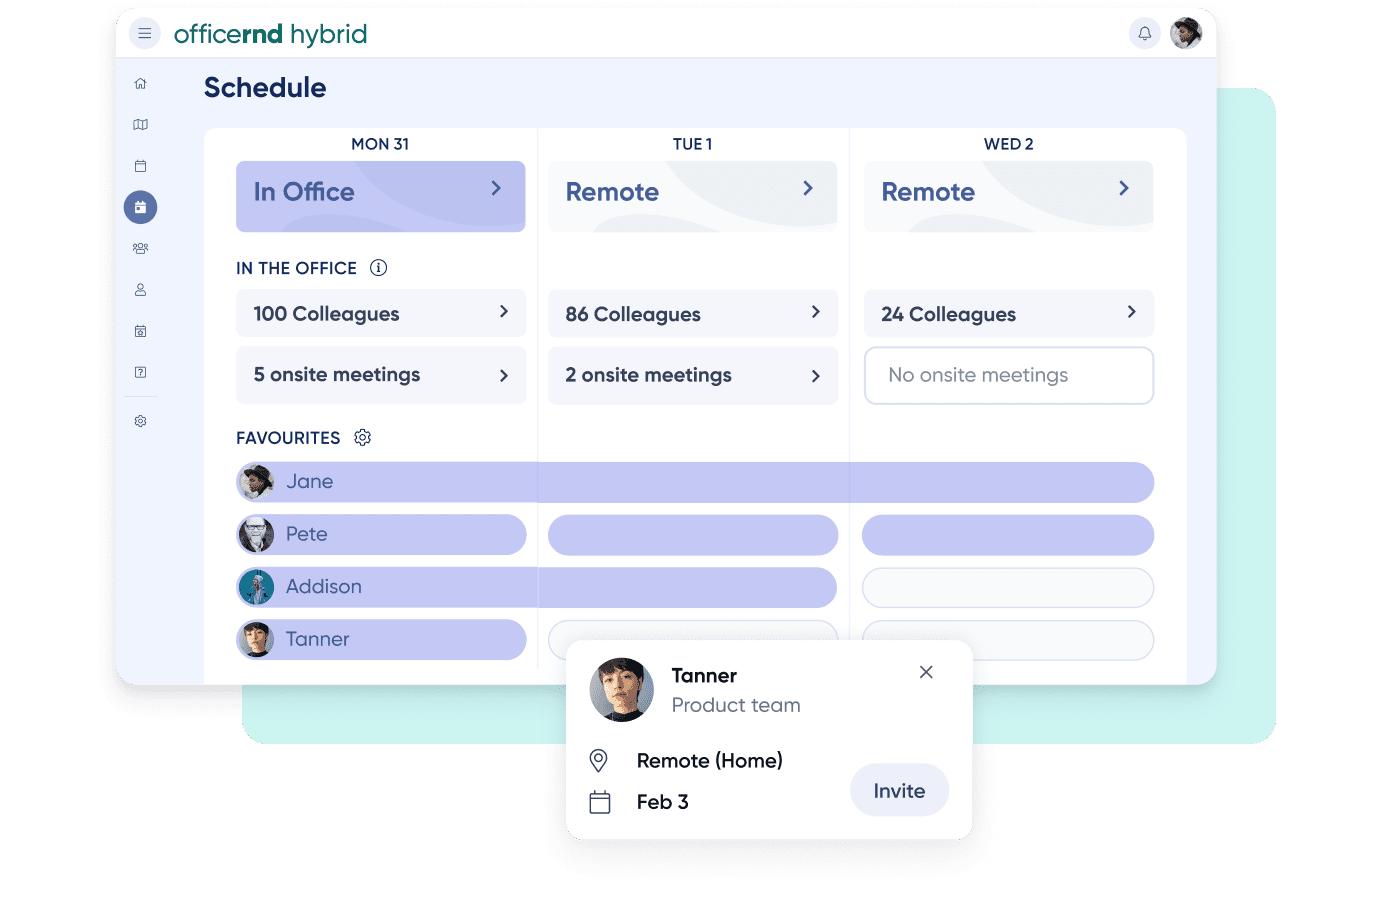
Task: Click the notifications bell icon
Action: coord(1144,34)
